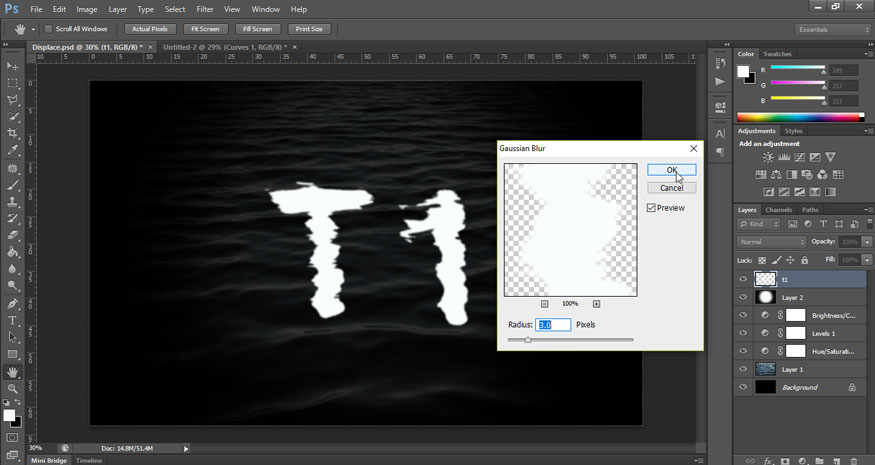Uncheck the Preview checkbox
This screenshot has height=465, width=875.
[x=652, y=208]
